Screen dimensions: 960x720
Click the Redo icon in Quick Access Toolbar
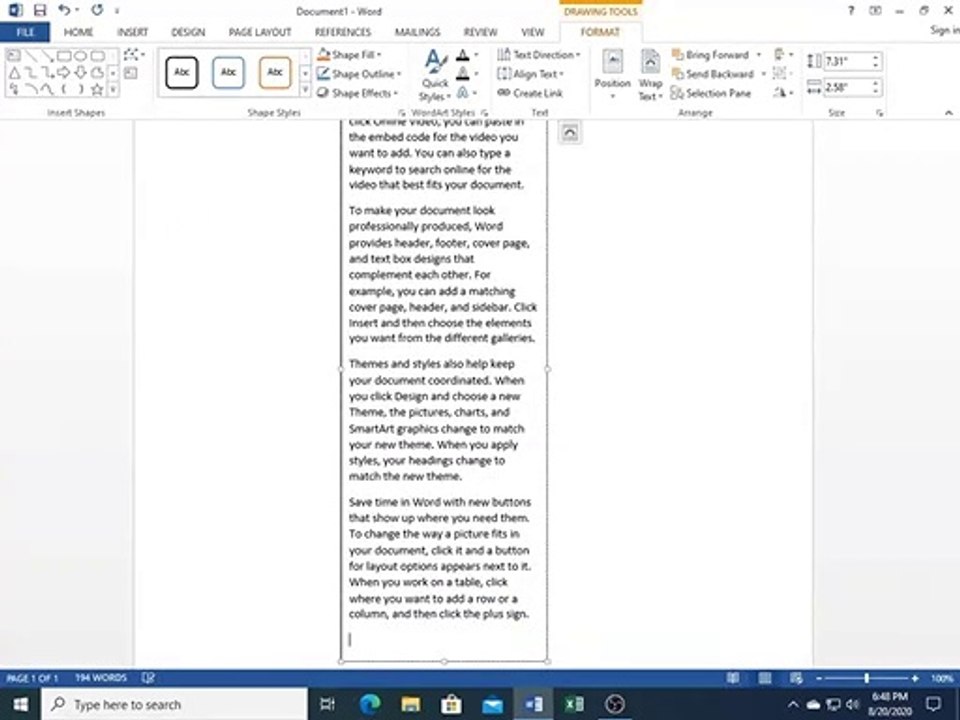click(97, 10)
